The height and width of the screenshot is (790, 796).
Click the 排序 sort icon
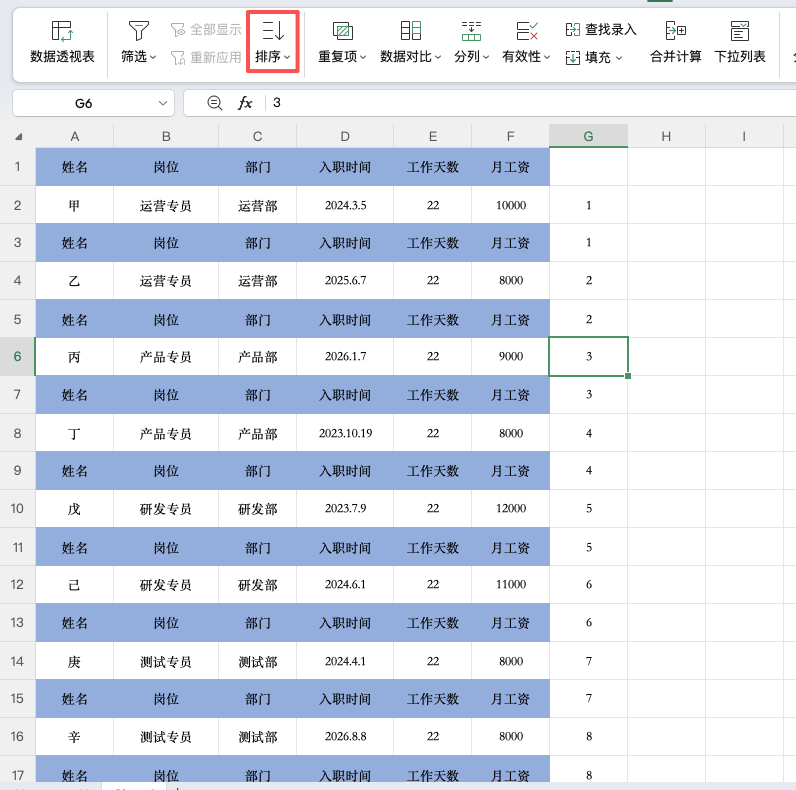273,30
